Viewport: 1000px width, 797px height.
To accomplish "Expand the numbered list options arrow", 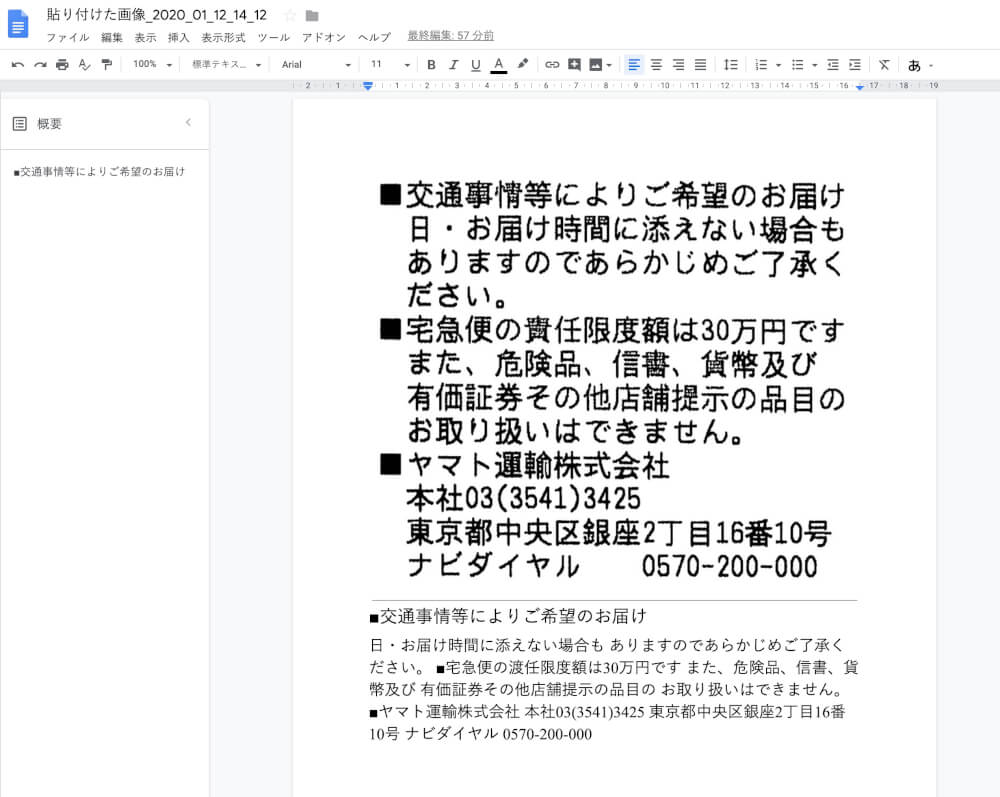I will tap(778, 65).
